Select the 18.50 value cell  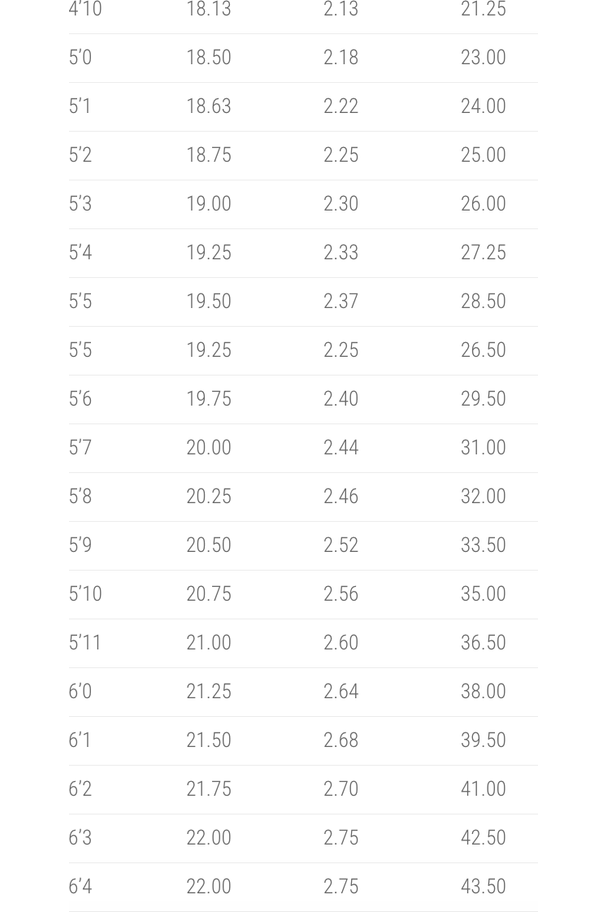208,58
